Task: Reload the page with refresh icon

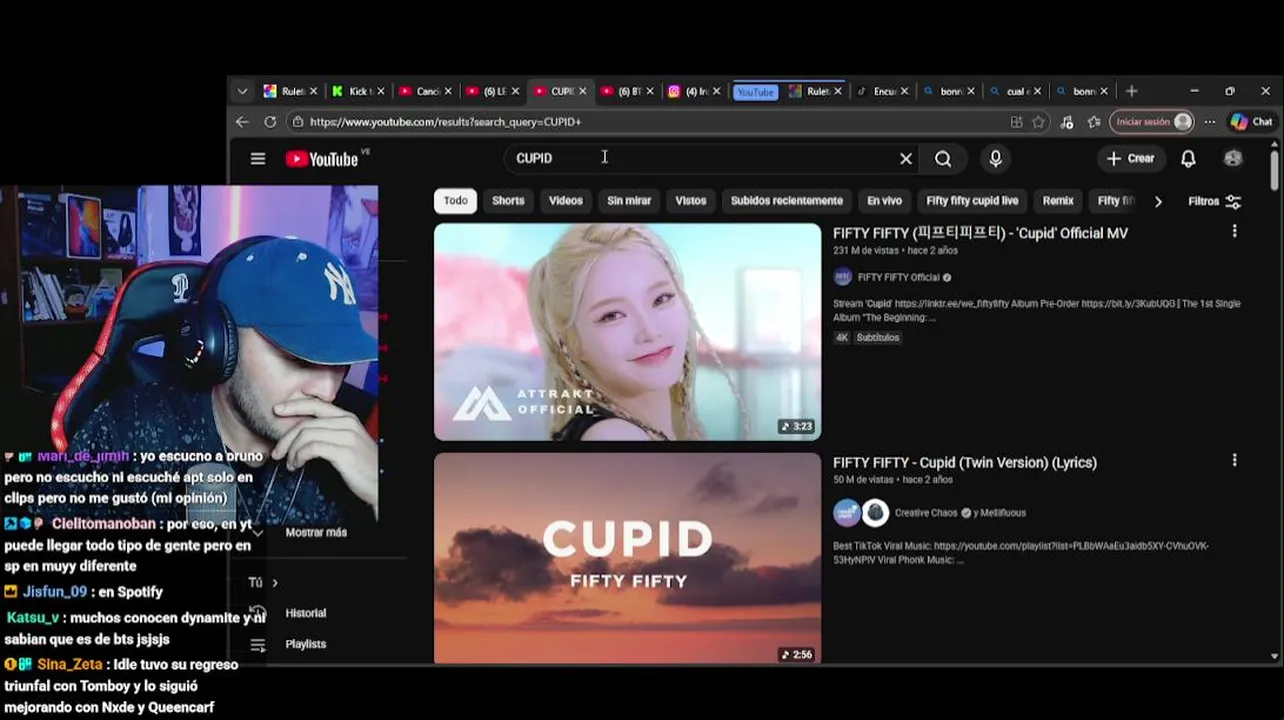Action: pyautogui.click(x=270, y=122)
